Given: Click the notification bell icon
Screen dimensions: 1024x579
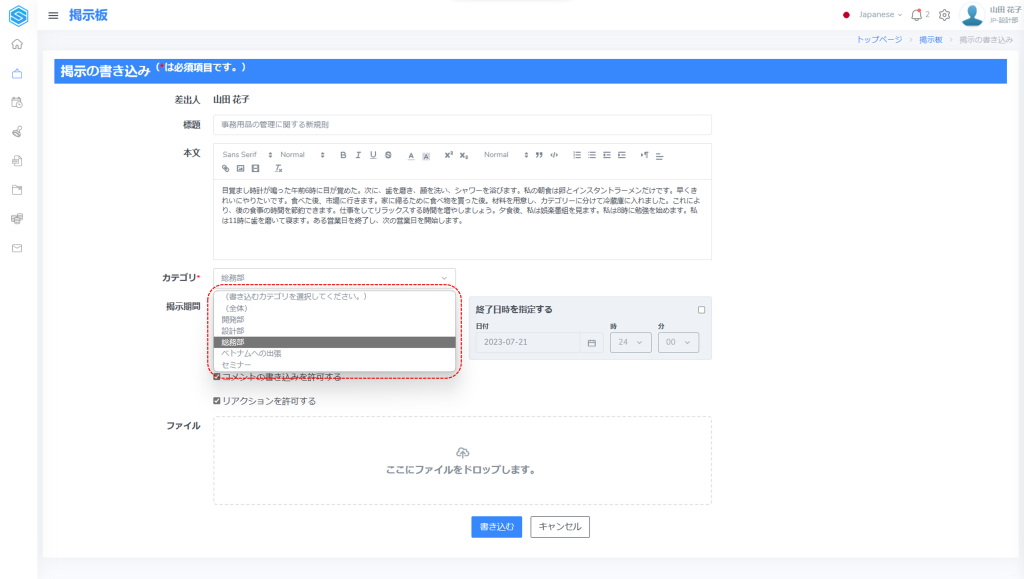Looking at the screenshot, I should click(x=916, y=15).
